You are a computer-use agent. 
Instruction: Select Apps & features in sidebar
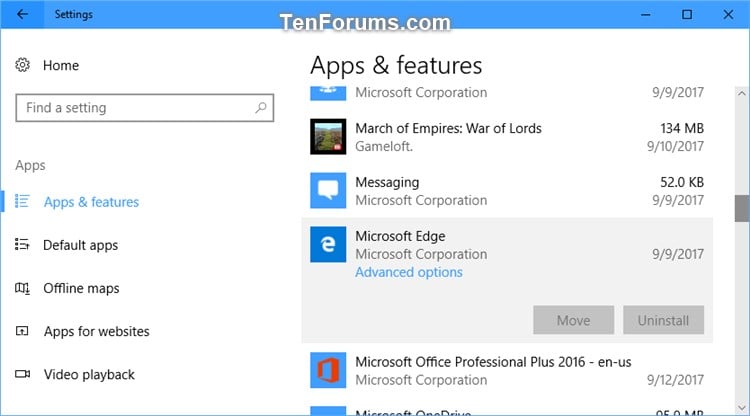point(91,202)
